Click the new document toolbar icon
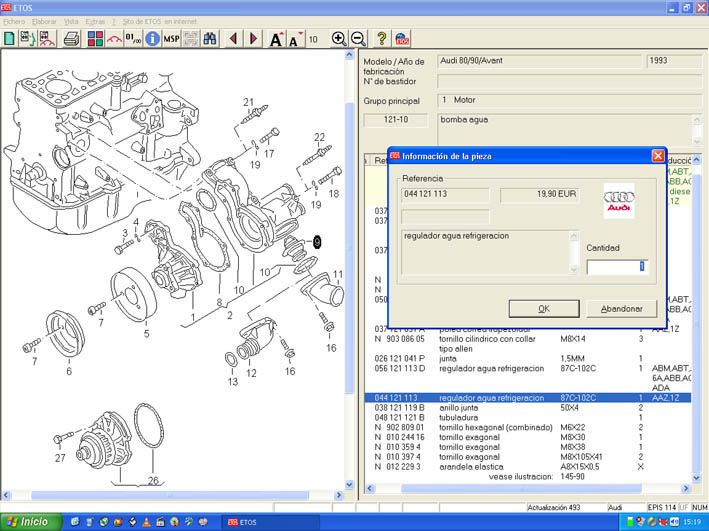 coord(9,38)
